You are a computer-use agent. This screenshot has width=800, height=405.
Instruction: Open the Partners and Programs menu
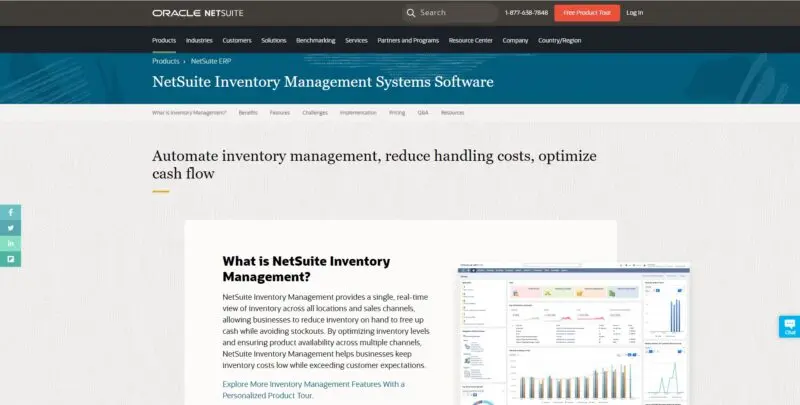tap(408, 40)
